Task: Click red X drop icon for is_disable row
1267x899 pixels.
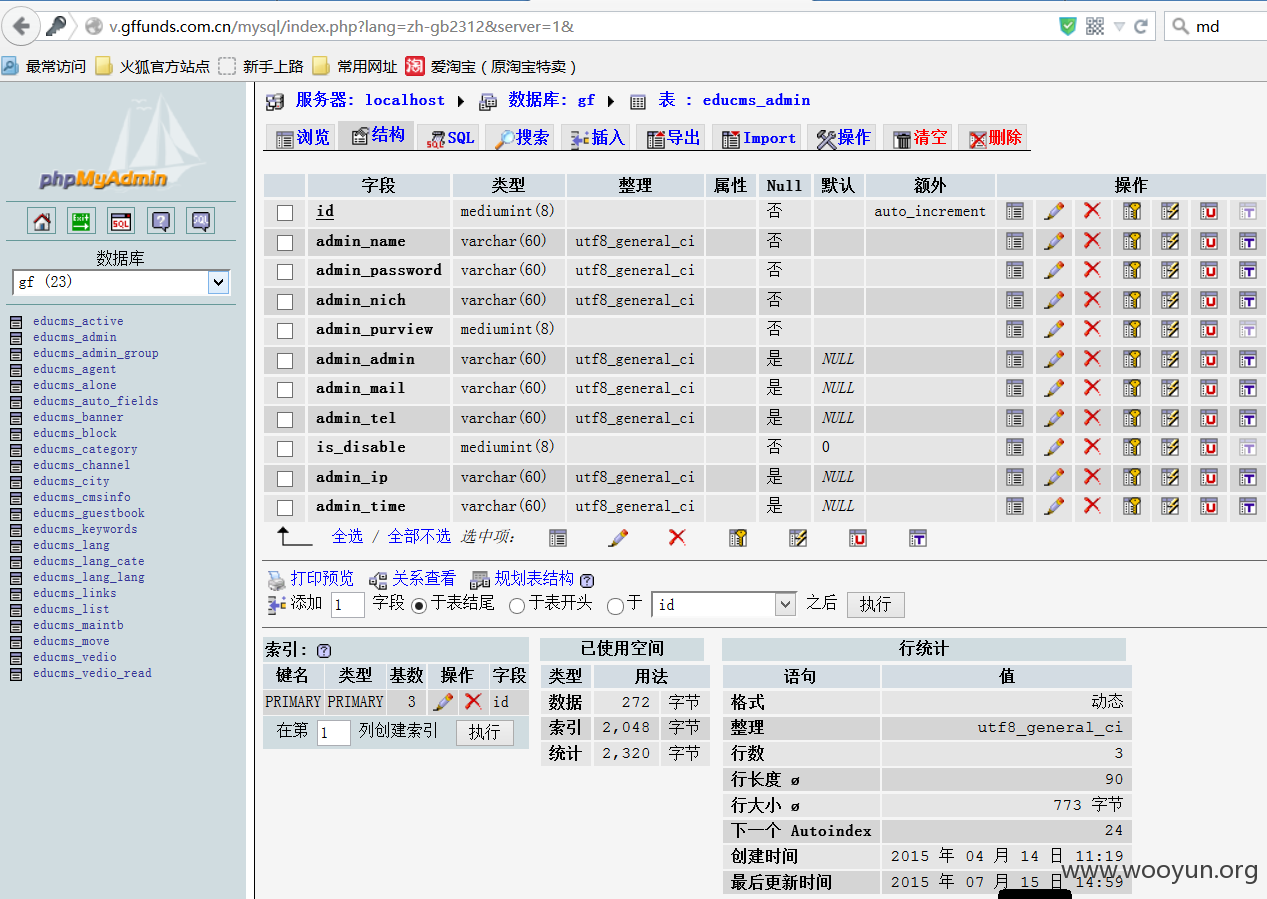Action: point(1092,447)
